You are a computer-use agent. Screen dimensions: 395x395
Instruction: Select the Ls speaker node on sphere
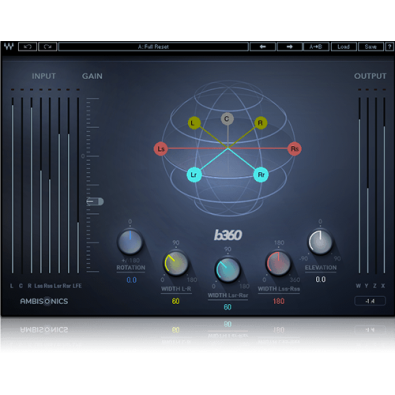[161, 149]
